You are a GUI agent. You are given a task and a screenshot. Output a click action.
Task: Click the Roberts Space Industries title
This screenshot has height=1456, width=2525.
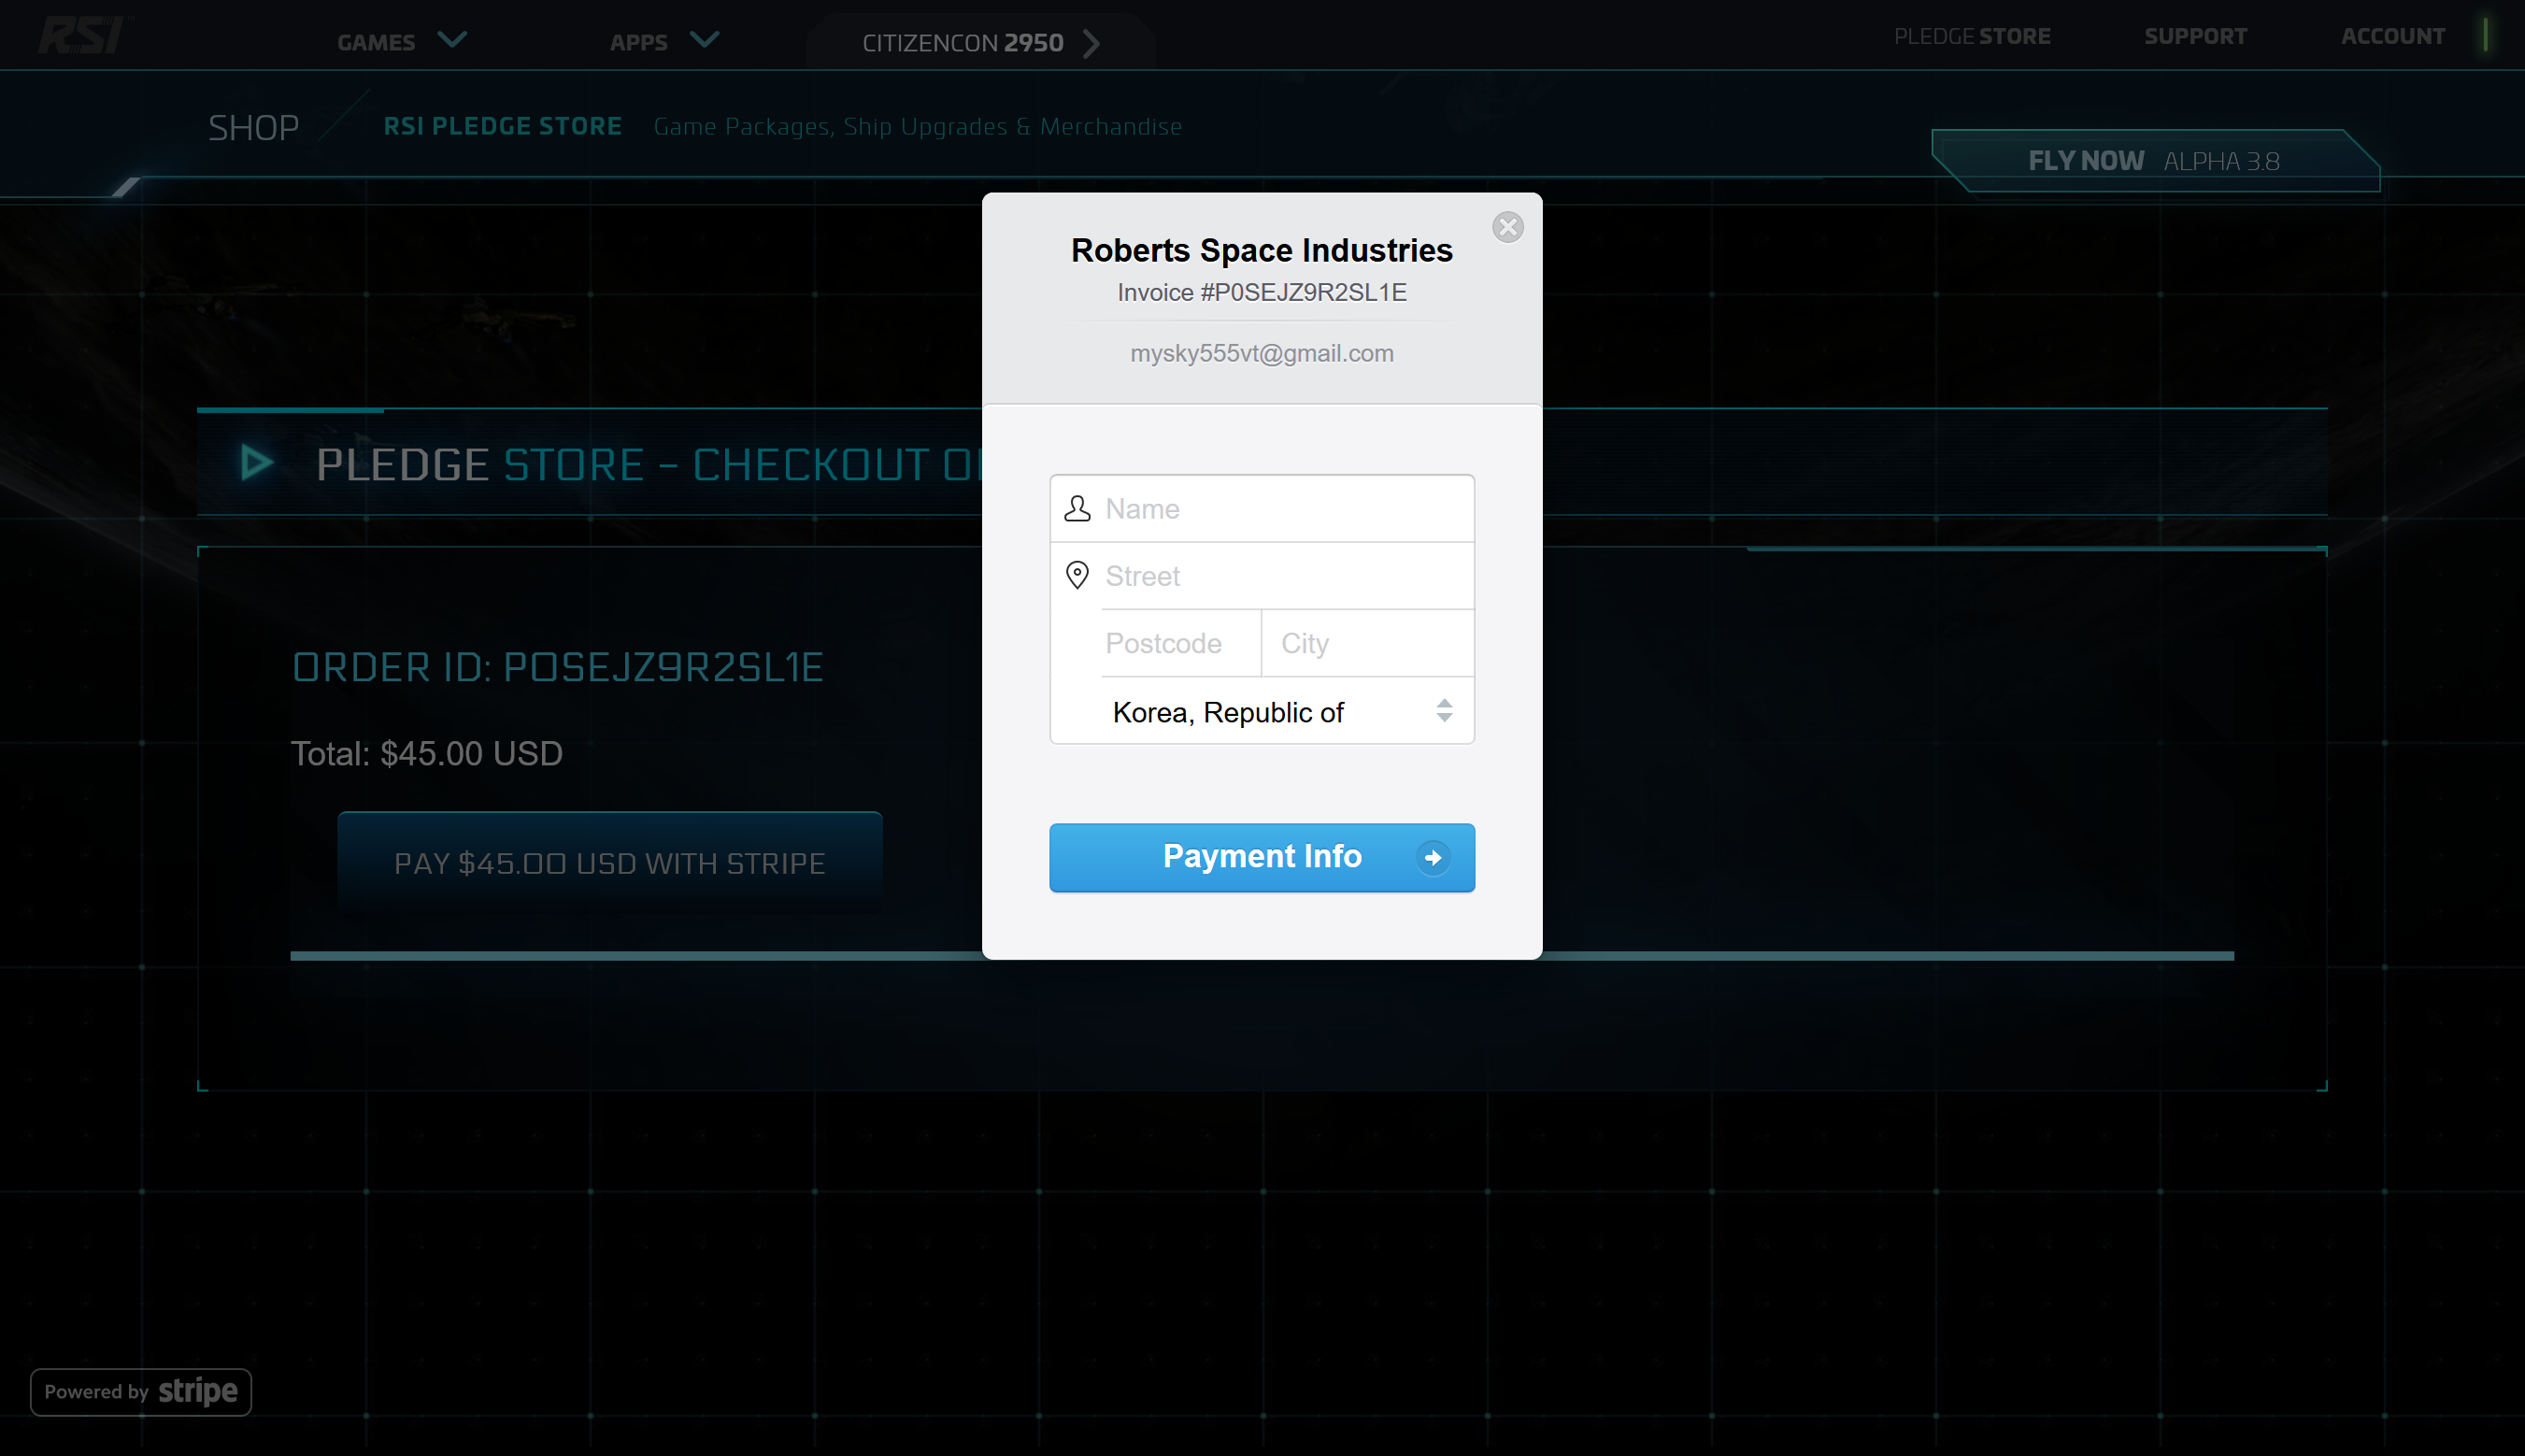pos(1261,250)
